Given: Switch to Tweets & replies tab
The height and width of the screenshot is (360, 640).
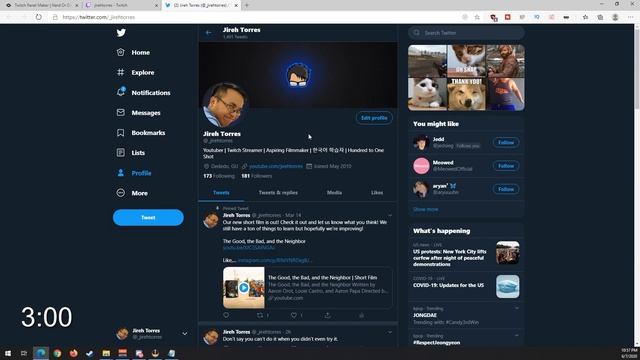Looking at the screenshot, I should click(x=278, y=193).
